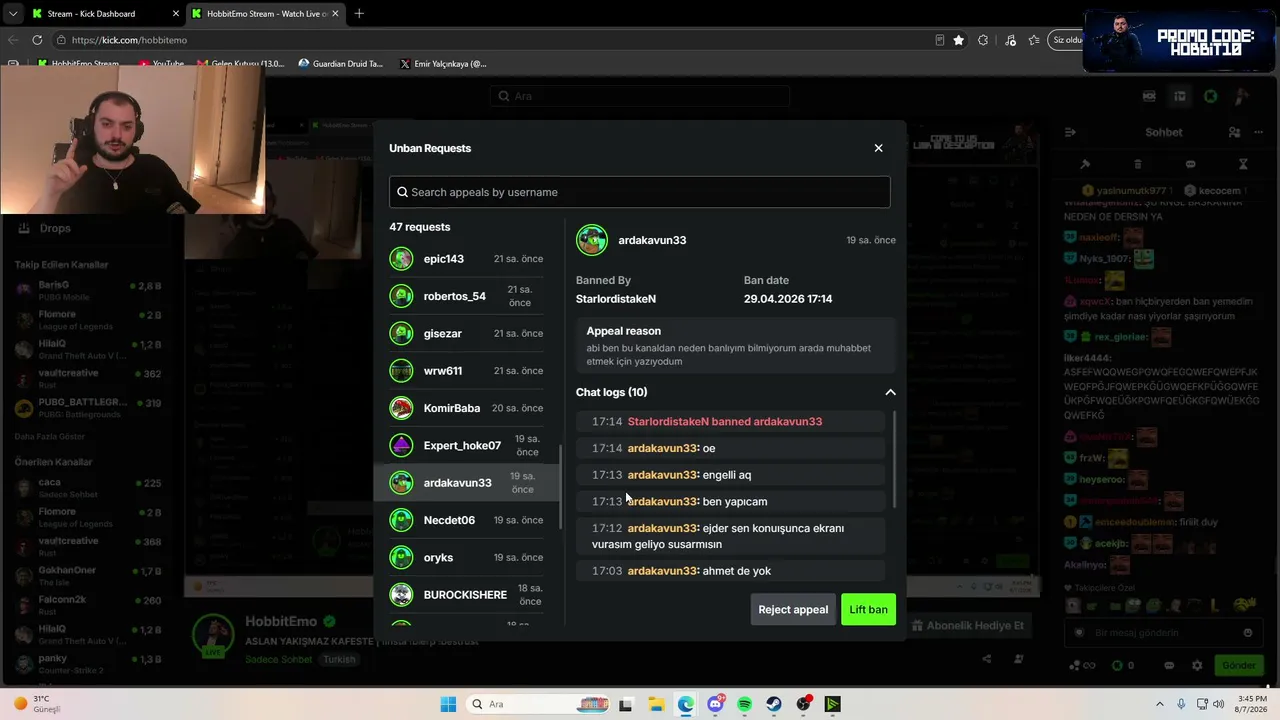The height and width of the screenshot is (720, 1280).
Task: Open epic143's unban request
Action: coord(466,259)
